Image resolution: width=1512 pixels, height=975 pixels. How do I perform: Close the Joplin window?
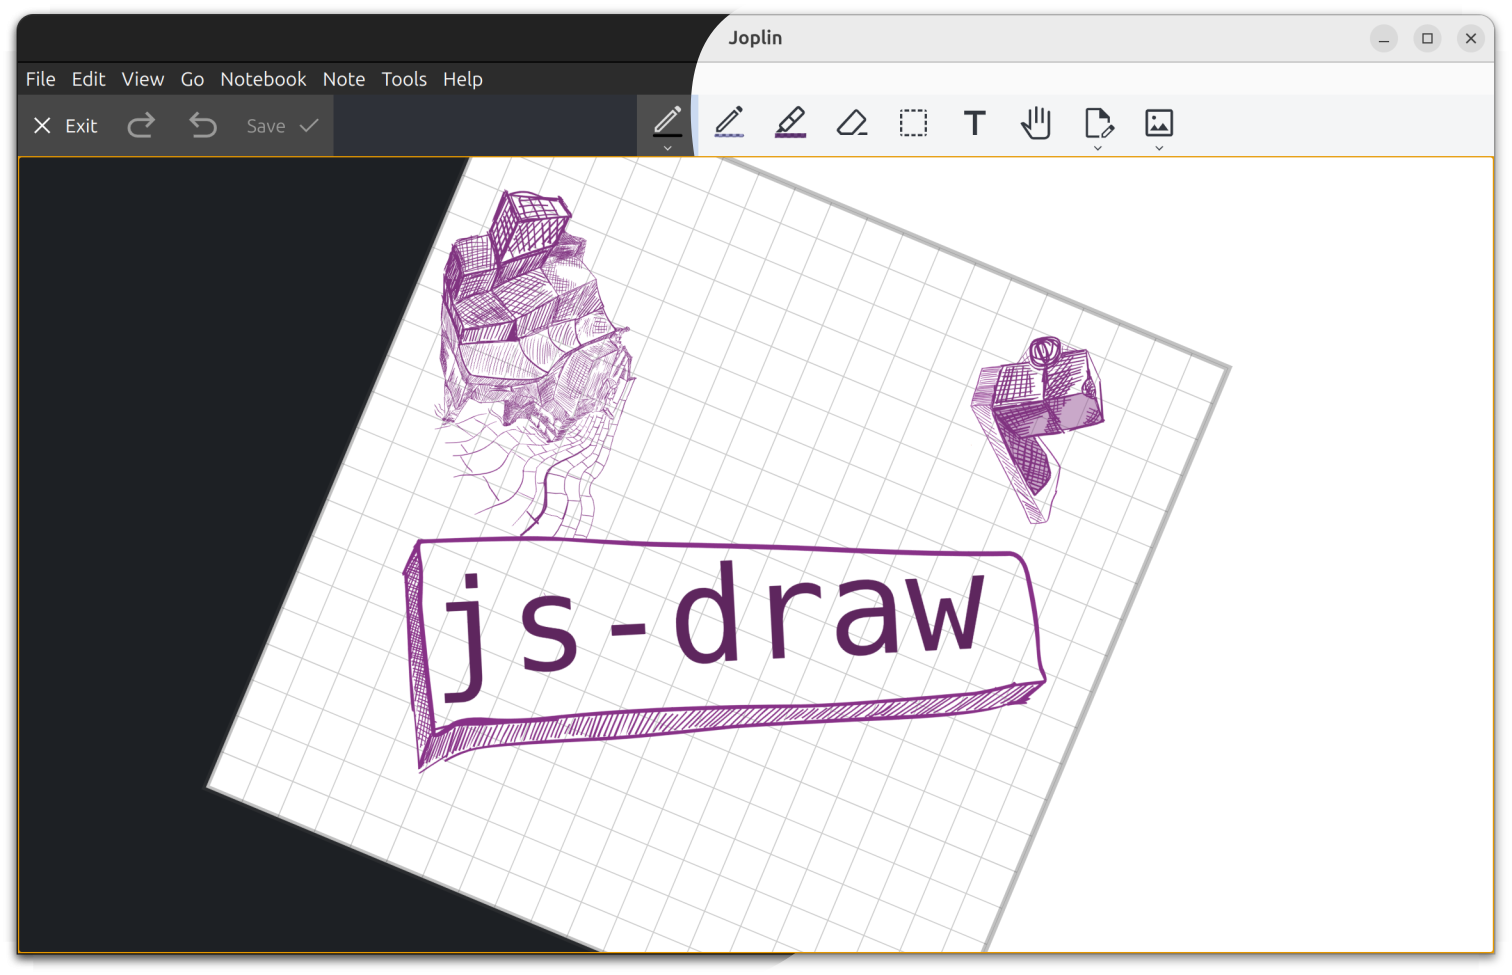tap(1470, 38)
